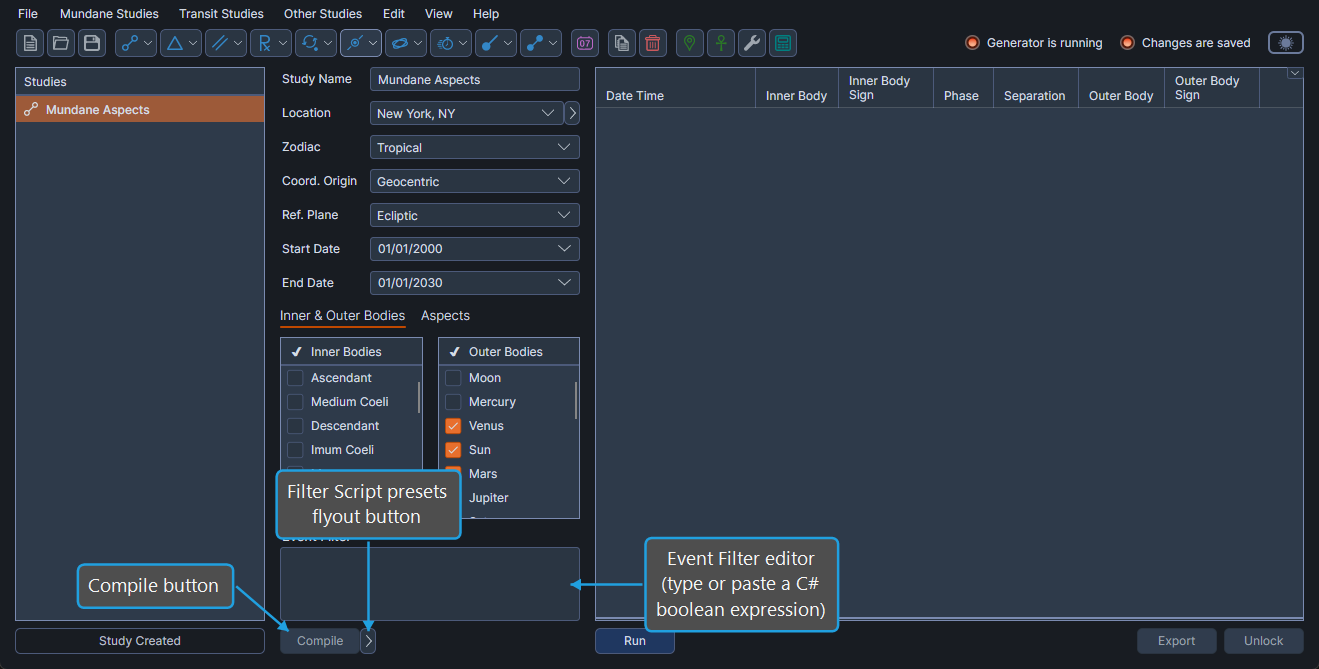This screenshot has width=1319, height=669.
Task: Select the speed timer study tool icon
Action: coord(445,43)
